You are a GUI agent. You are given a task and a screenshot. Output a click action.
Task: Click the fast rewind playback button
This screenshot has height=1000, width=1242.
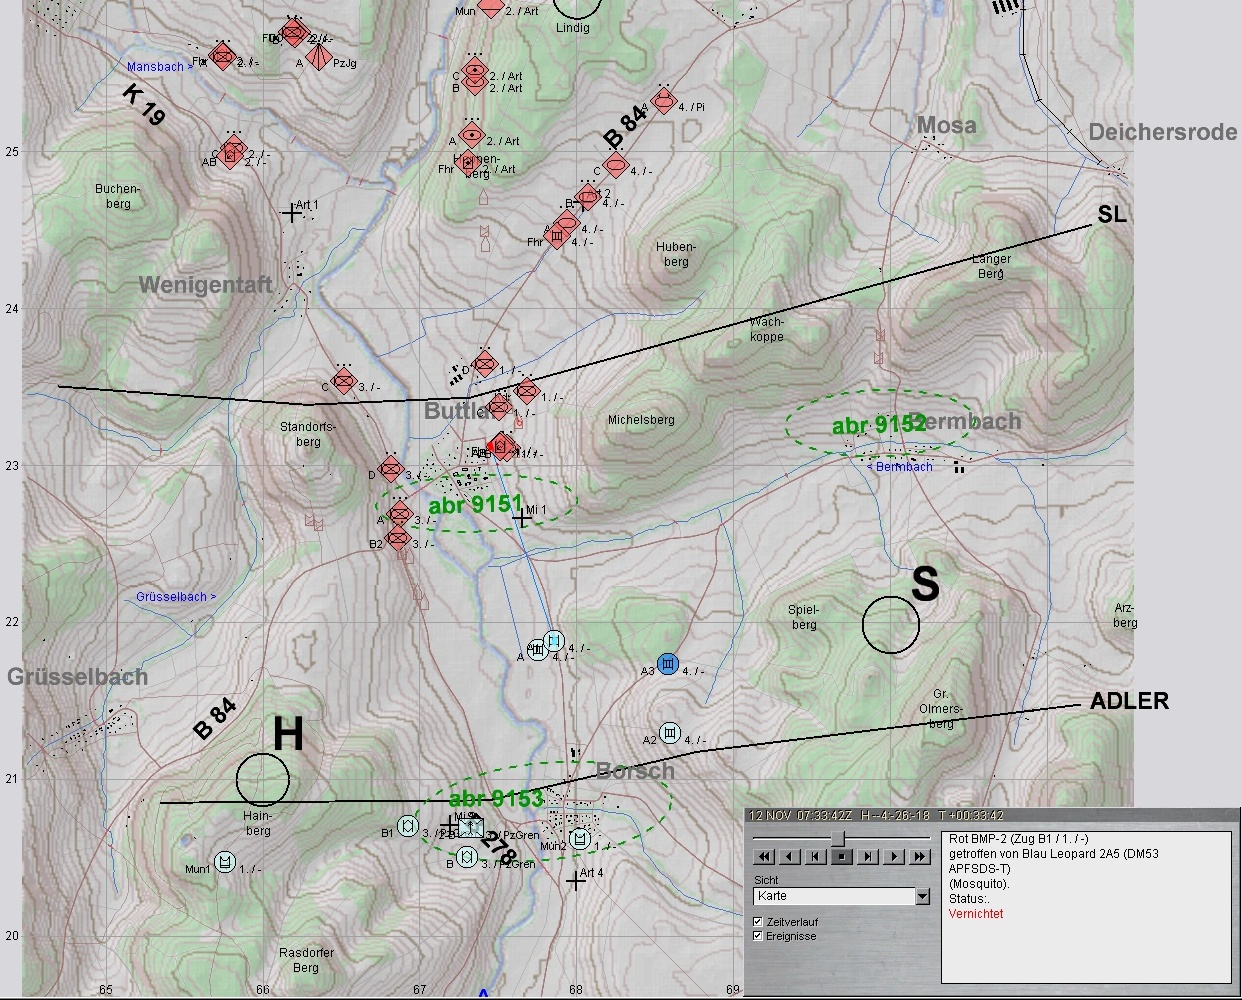pos(764,857)
